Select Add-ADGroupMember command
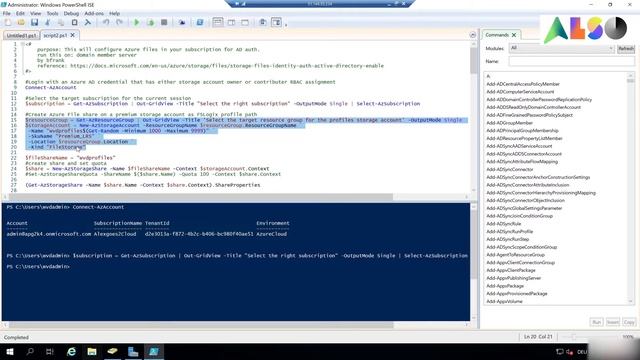This screenshot has height=360, width=640. 509,123
